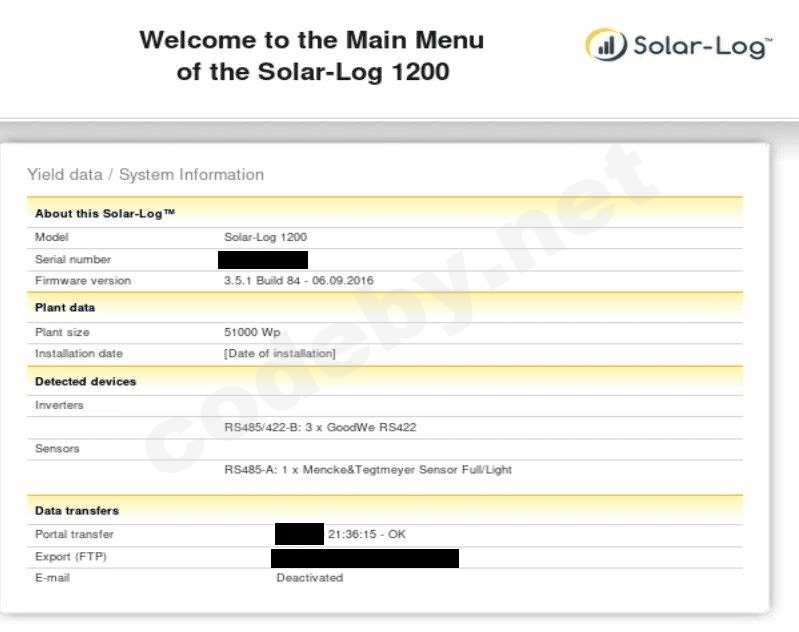Screen dimensions: 799x632
Task: Select firmware value '3.5.1 Build 84 - 06.09.2016'
Action: pos(299,280)
